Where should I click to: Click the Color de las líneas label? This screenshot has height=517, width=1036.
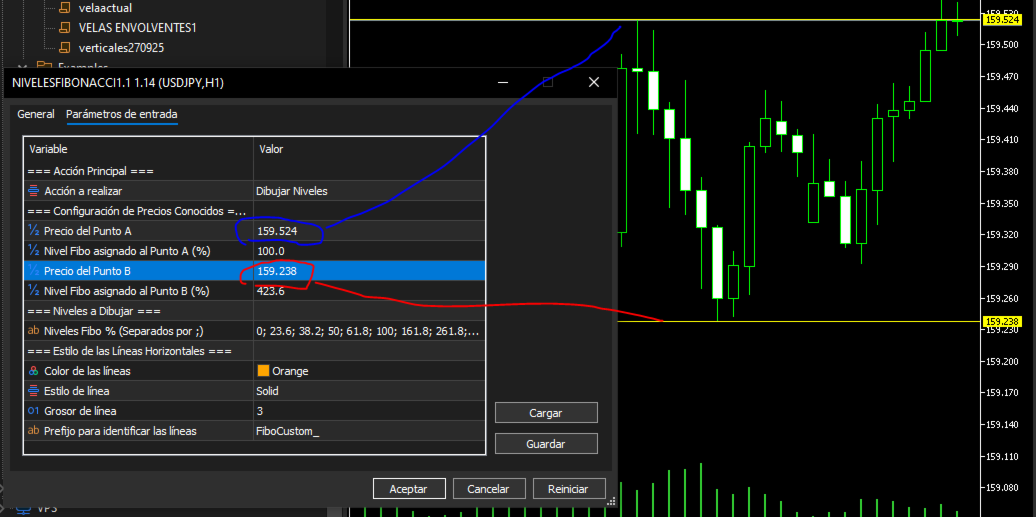(x=87, y=371)
